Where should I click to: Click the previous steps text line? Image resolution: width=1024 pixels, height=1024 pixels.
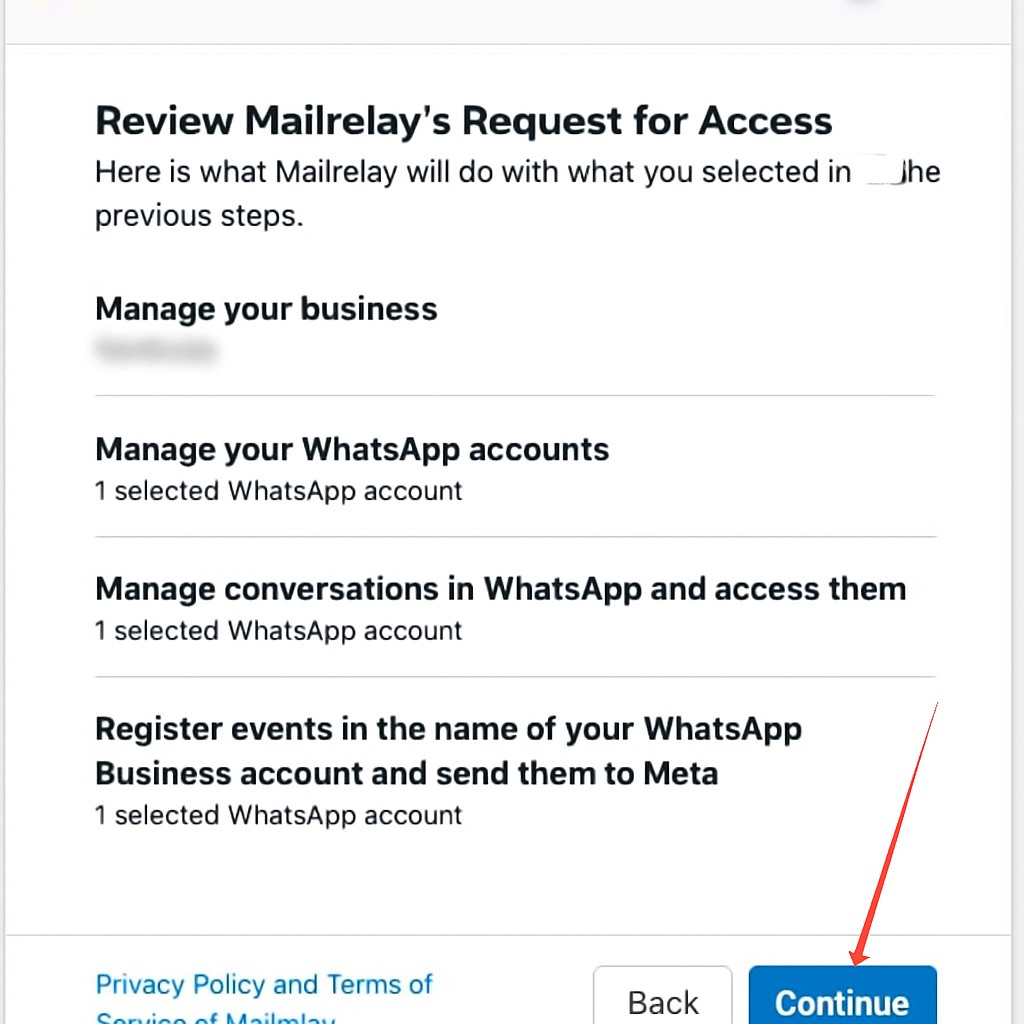pos(199,216)
